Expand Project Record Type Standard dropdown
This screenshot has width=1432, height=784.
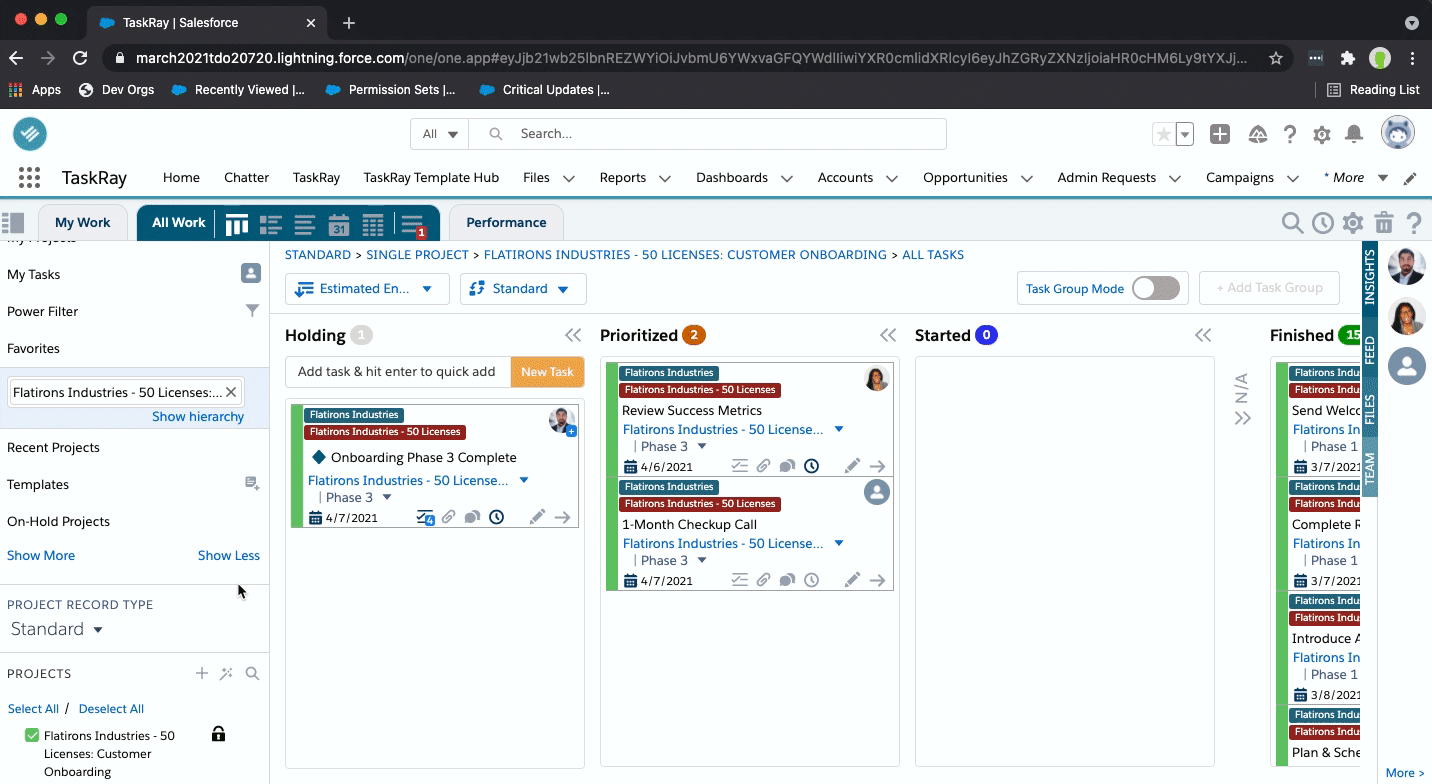[x=57, y=629]
